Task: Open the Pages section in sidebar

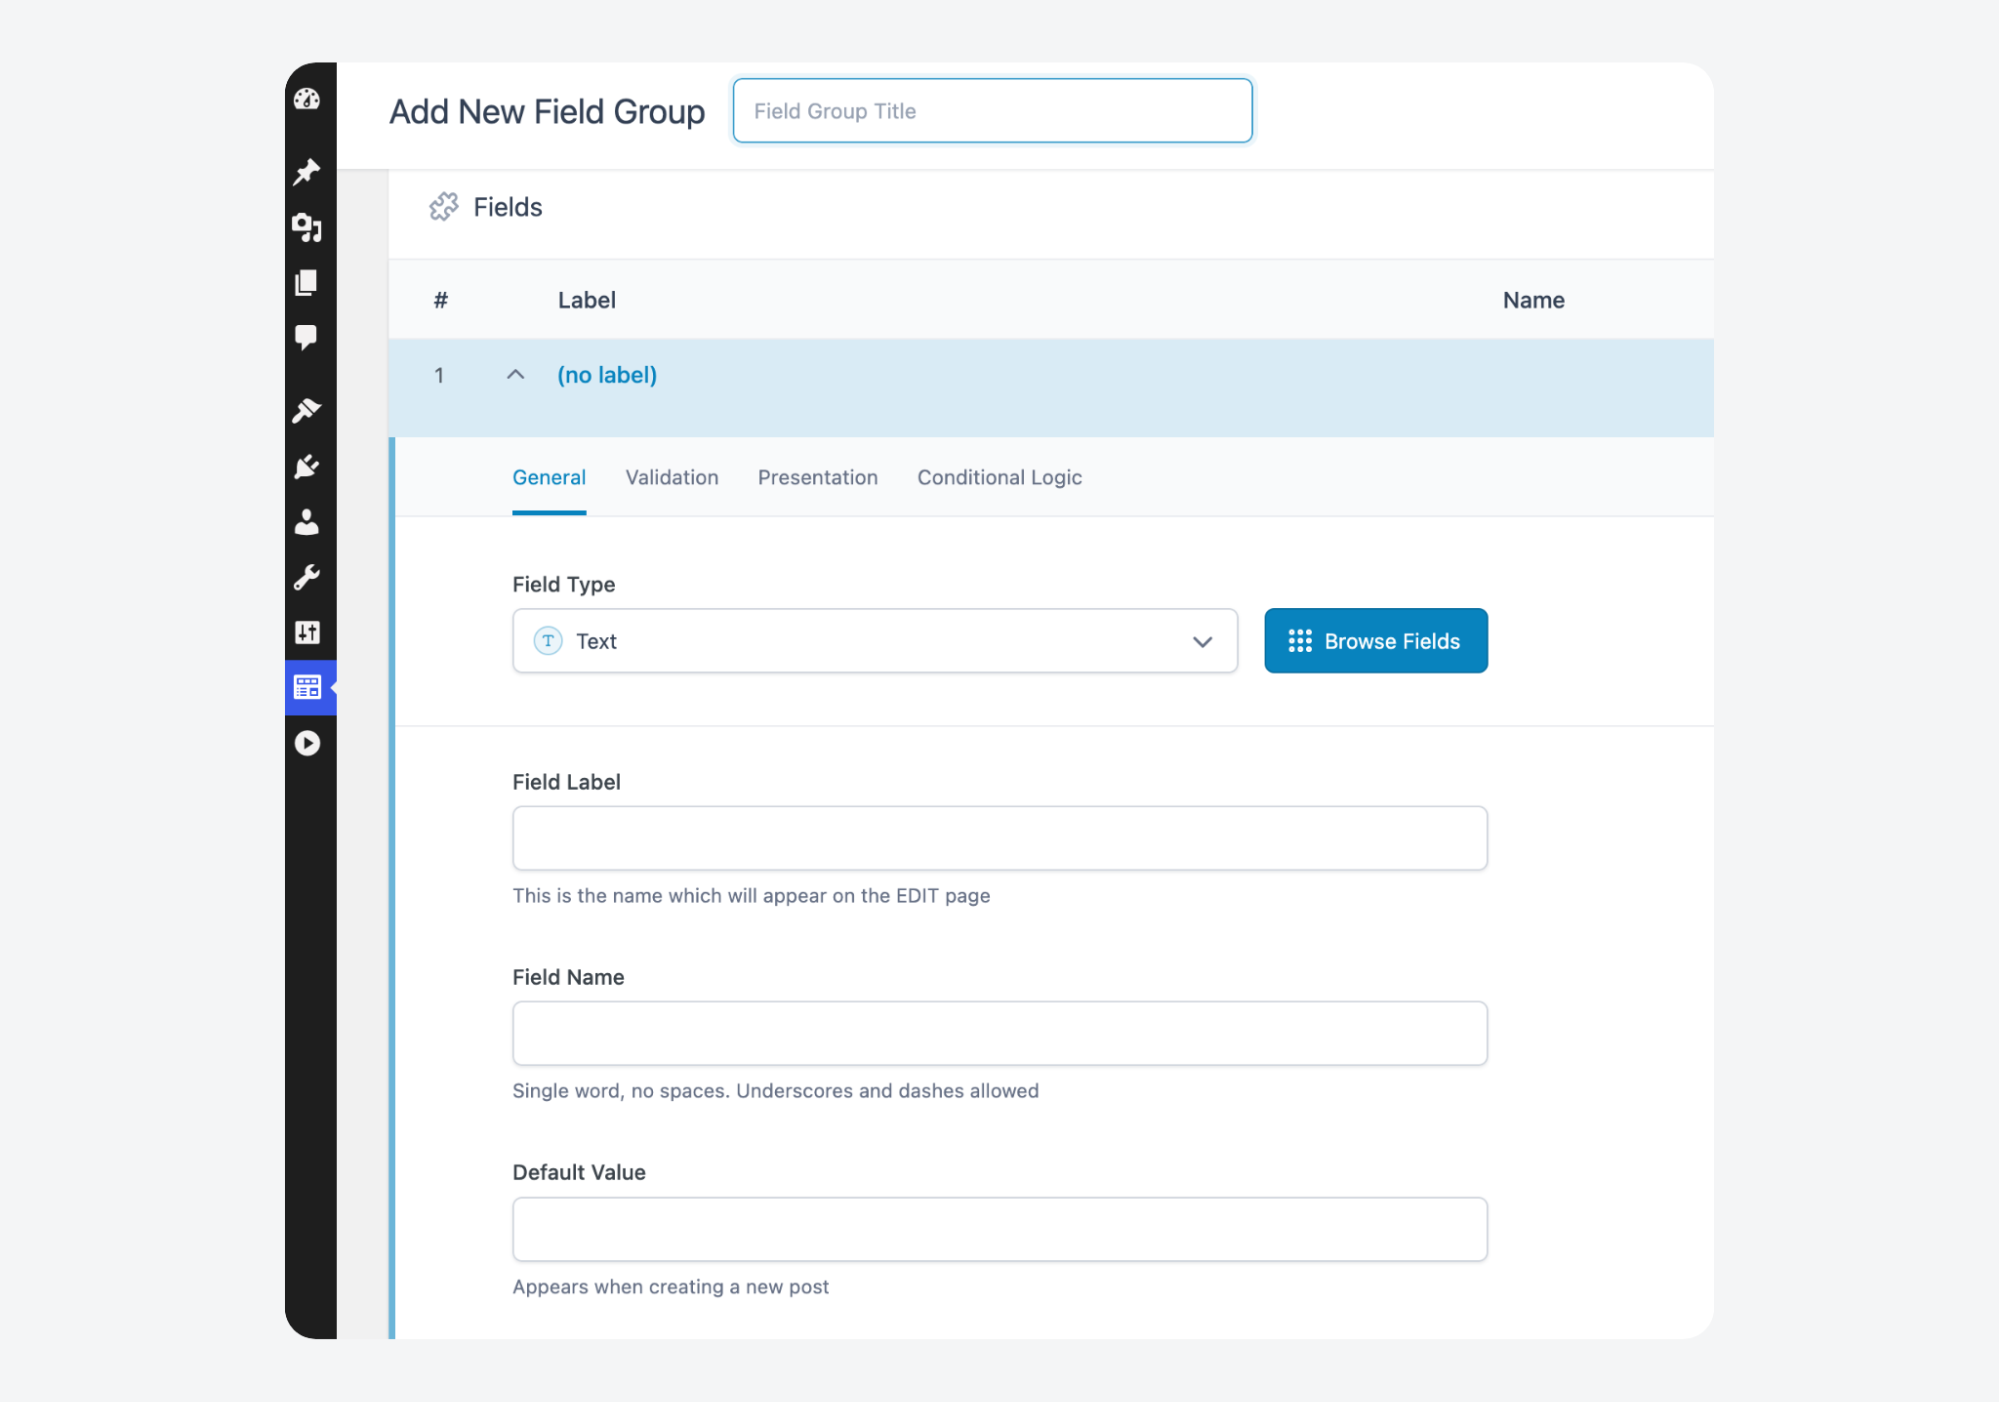Action: pyautogui.click(x=308, y=283)
